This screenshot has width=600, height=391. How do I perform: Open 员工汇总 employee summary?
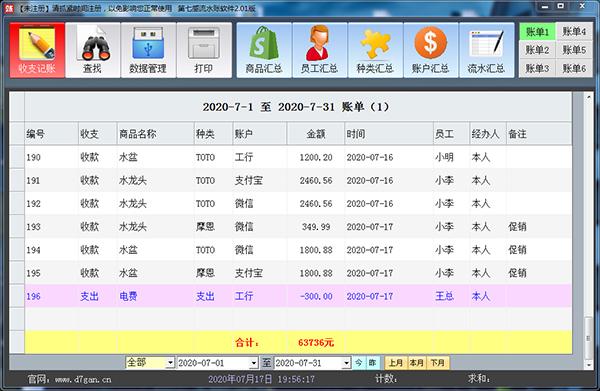click(320, 50)
